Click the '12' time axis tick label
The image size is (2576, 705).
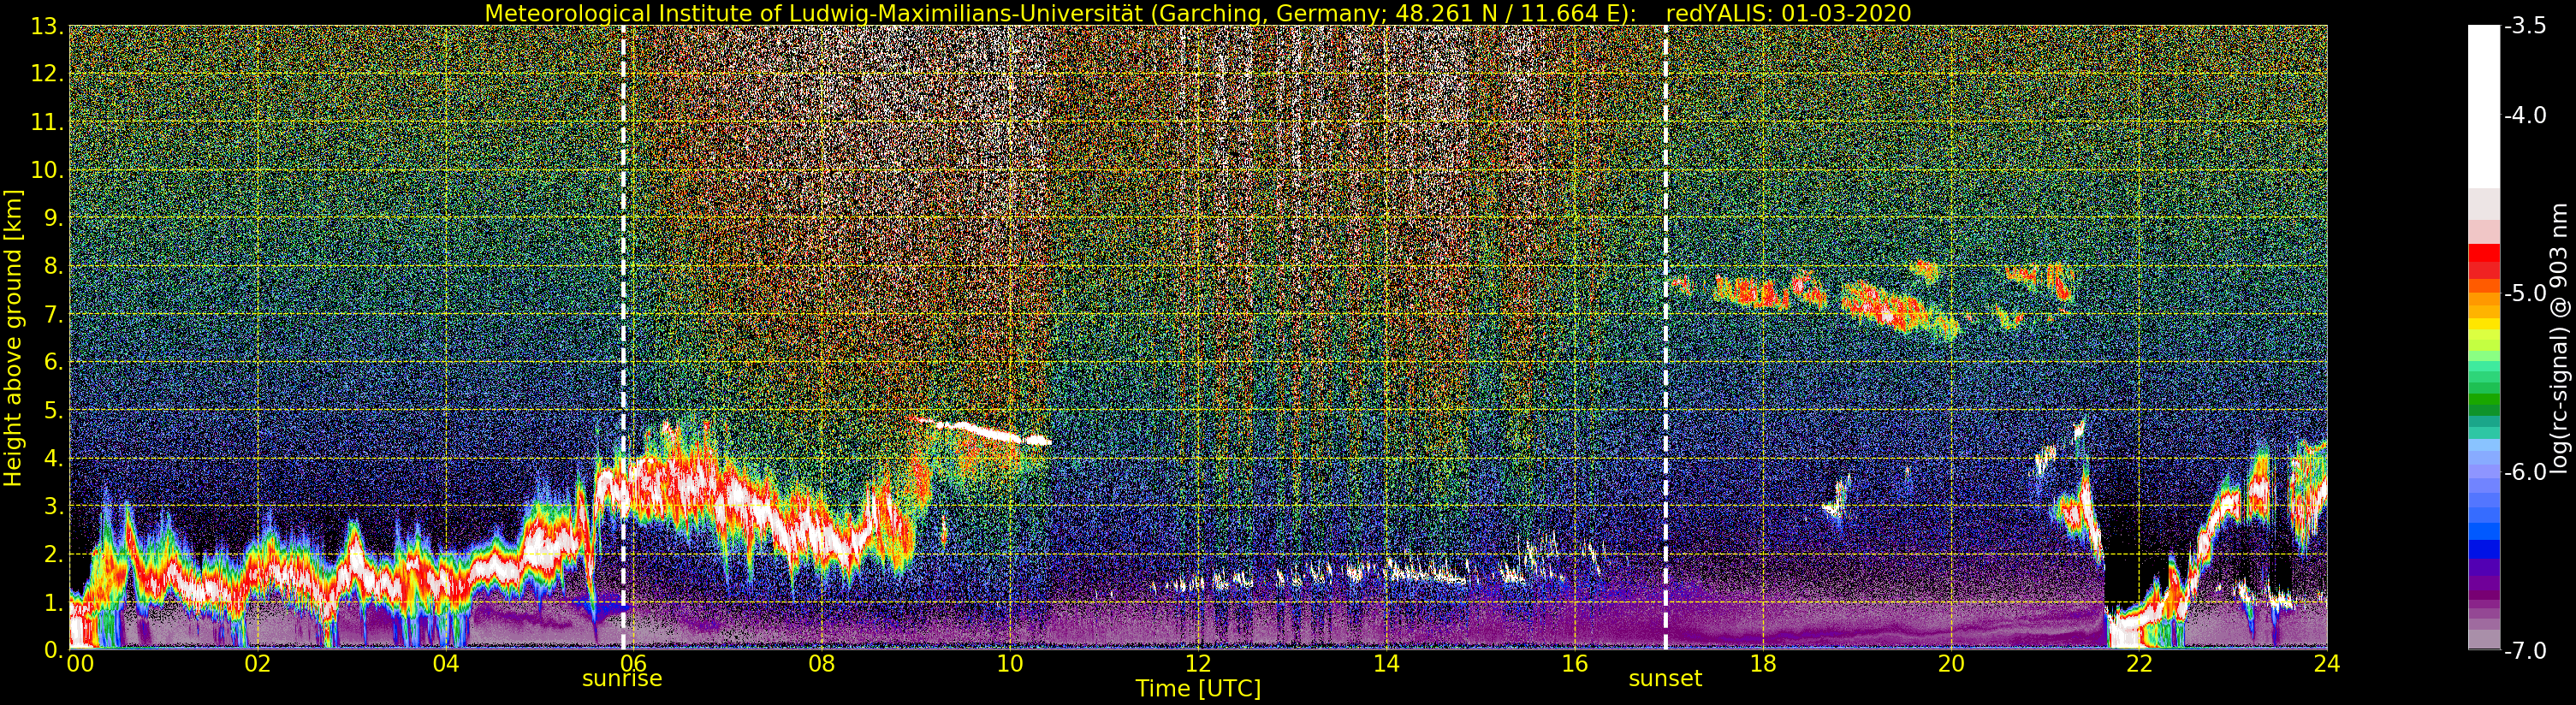(1198, 665)
